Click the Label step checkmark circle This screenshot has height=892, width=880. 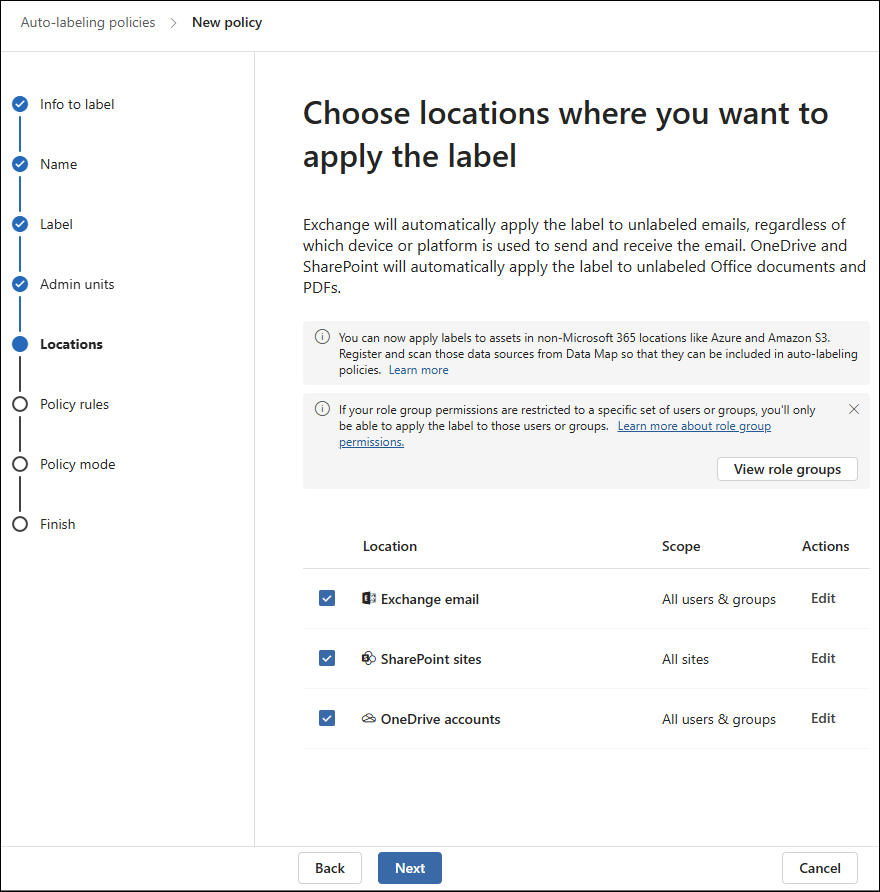(20, 224)
